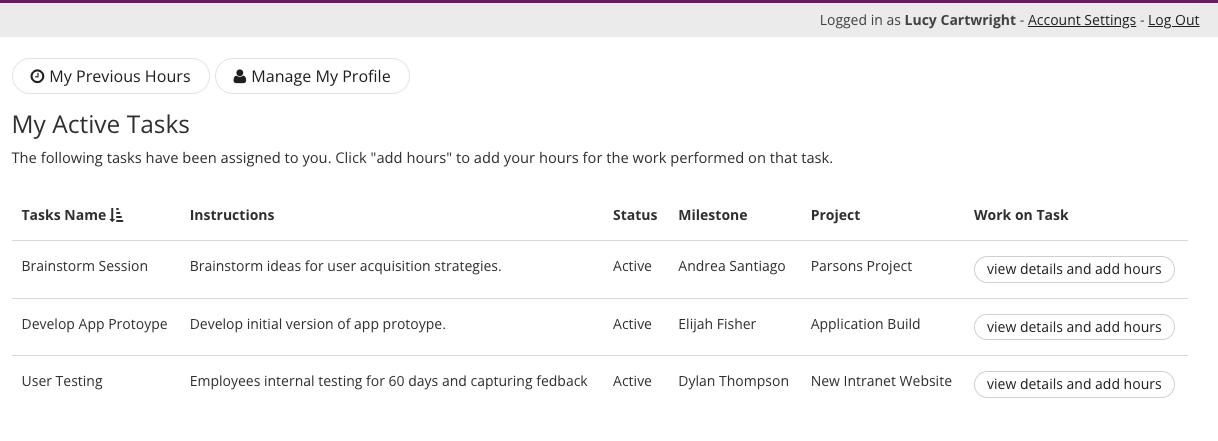Click the person icon on Manage My Profile
This screenshot has width=1218, height=441.
click(x=240, y=77)
